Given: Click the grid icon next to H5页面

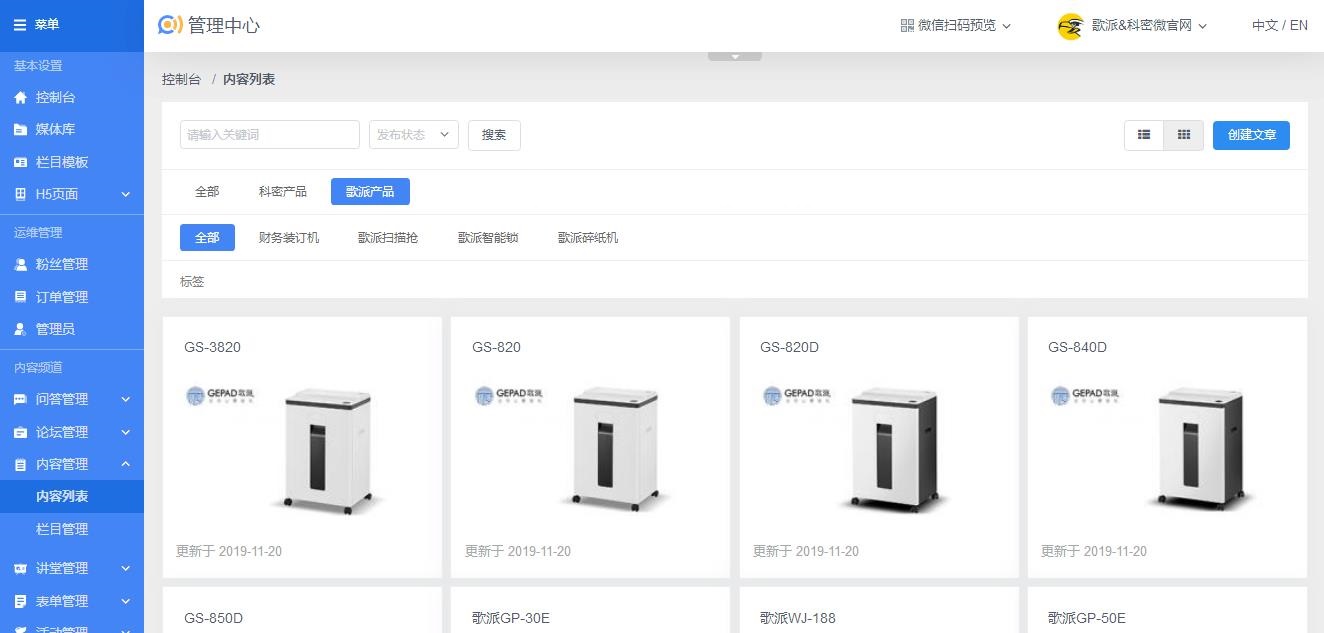Looking at the screenshot, I should [20, 194].
